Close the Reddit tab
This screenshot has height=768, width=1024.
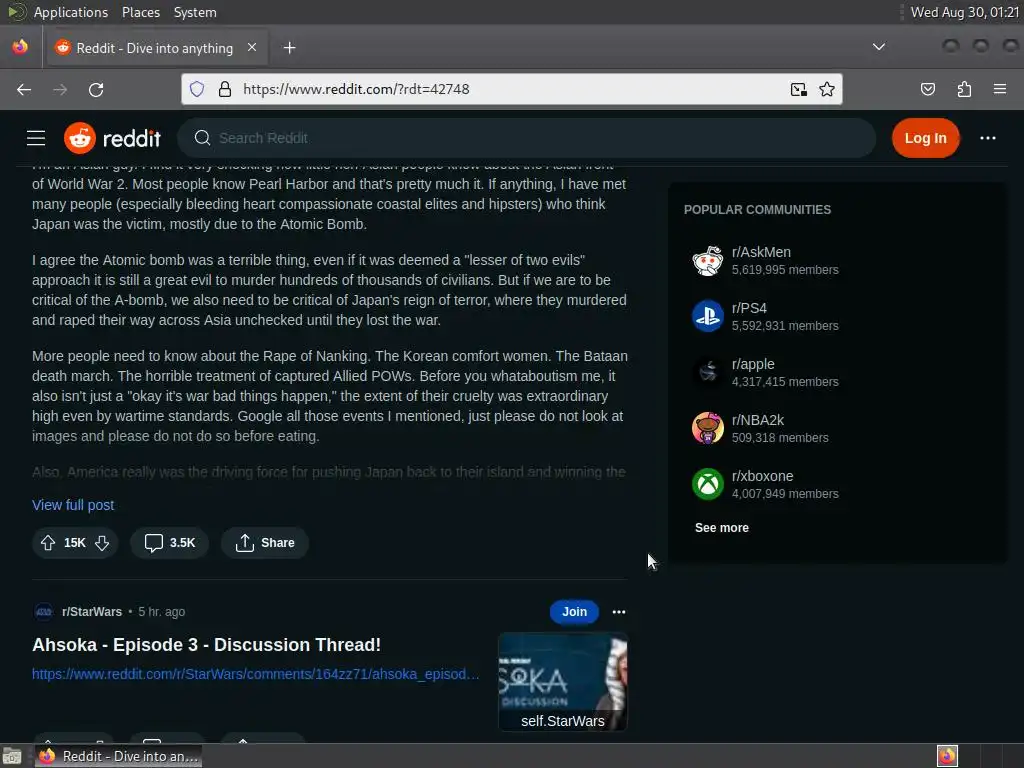coord(252,47)
